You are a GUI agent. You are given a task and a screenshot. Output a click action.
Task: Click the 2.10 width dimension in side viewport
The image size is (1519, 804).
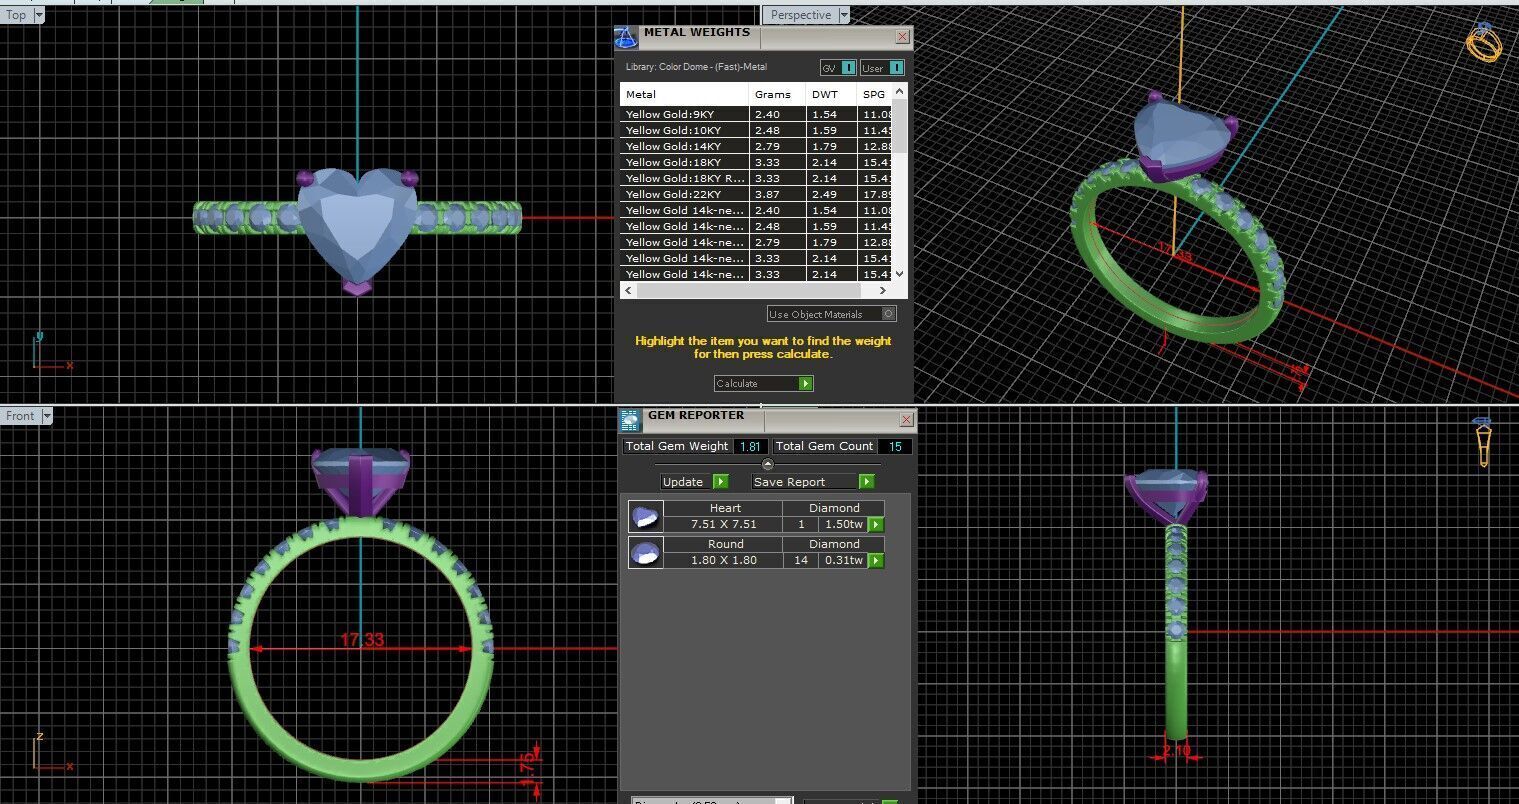tap(1177, 750)
